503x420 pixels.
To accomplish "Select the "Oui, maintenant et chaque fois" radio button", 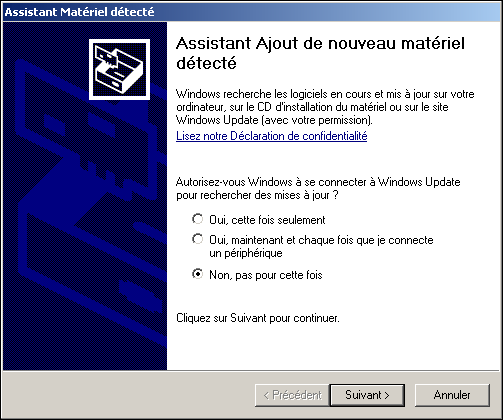I will (x=198, y=239).
